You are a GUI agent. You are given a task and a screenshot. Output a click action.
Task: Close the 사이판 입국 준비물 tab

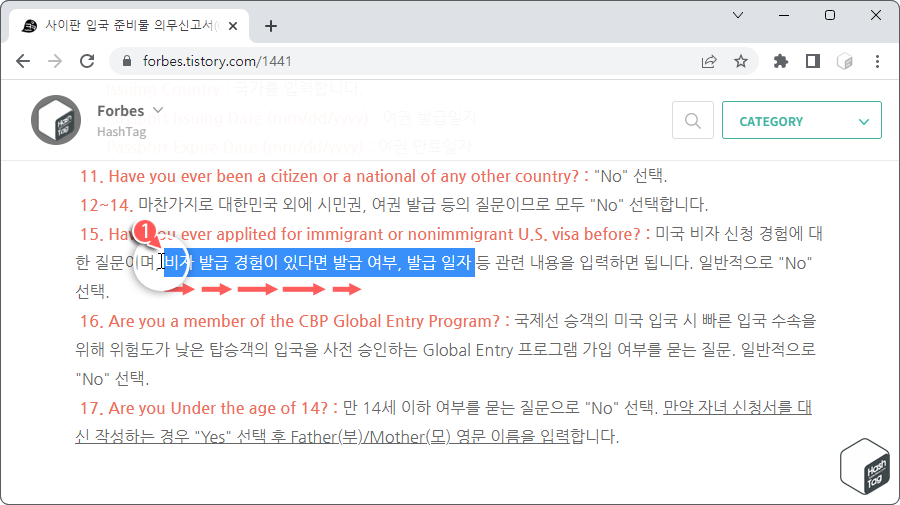pos(233,26)
